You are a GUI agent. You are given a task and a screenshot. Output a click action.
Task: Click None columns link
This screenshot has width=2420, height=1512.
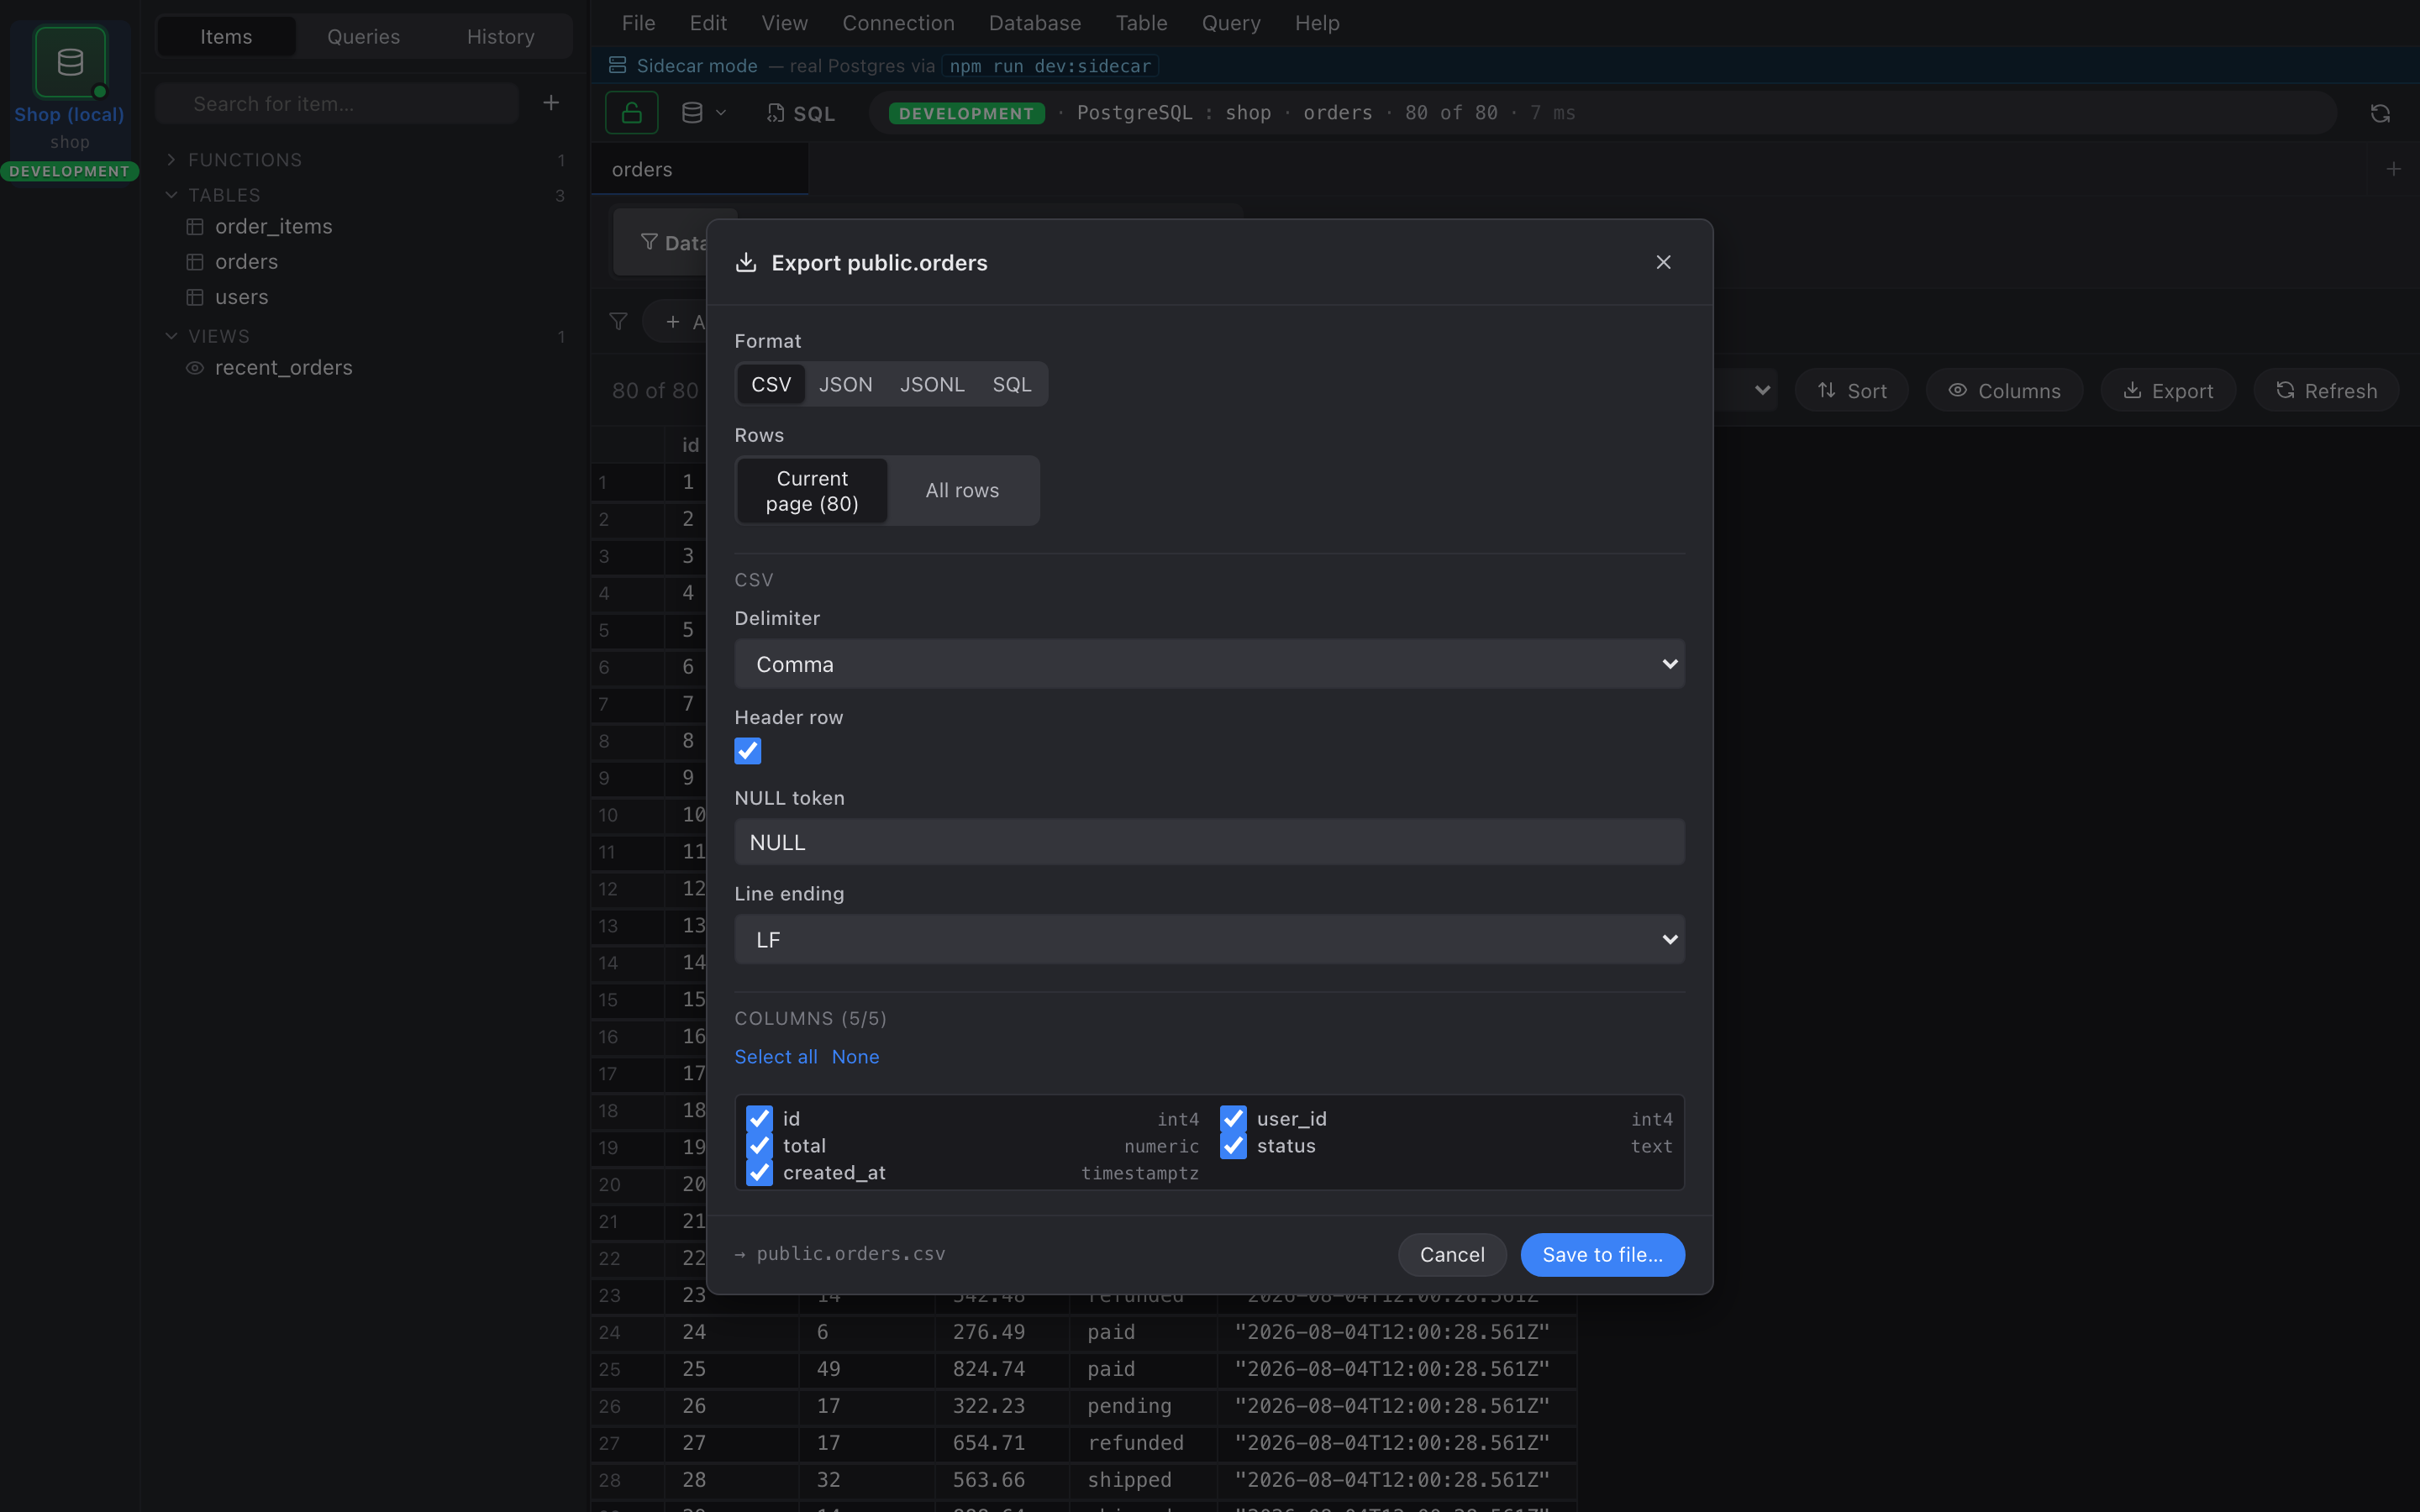[856, 1057]
